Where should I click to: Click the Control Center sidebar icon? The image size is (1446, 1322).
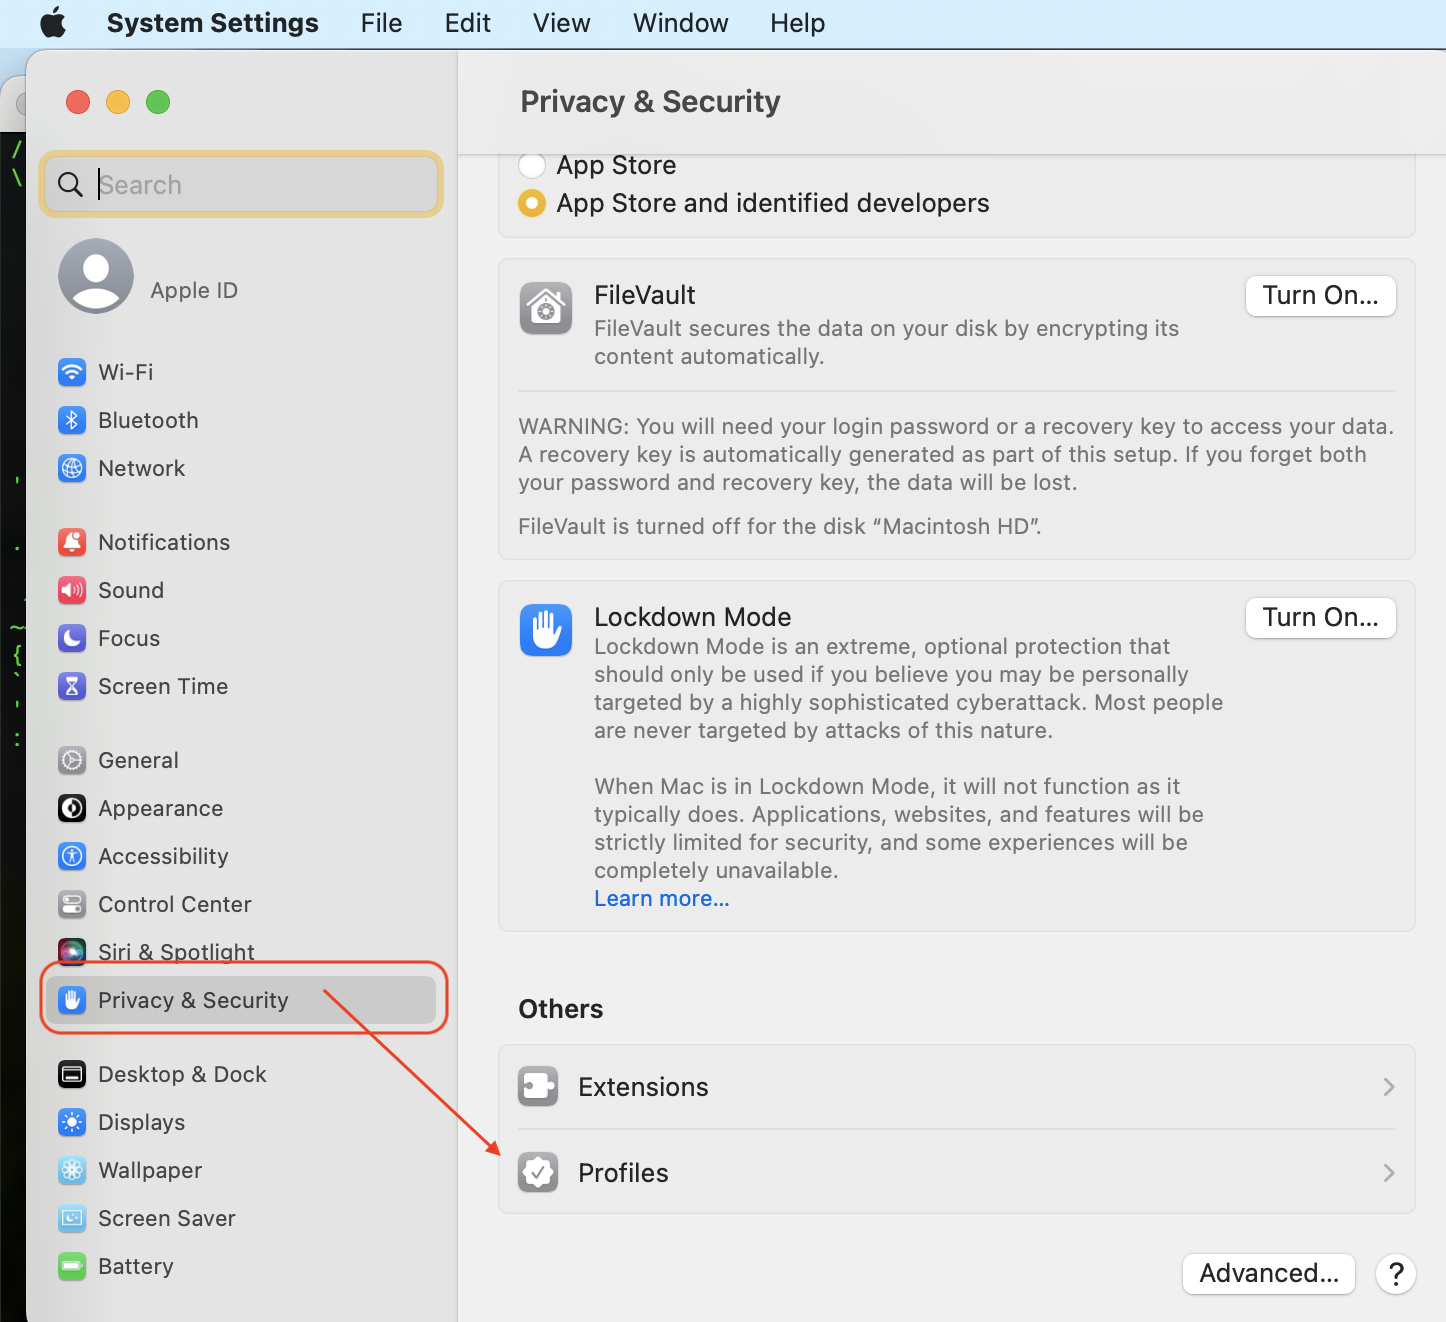(x=72, y=904)
